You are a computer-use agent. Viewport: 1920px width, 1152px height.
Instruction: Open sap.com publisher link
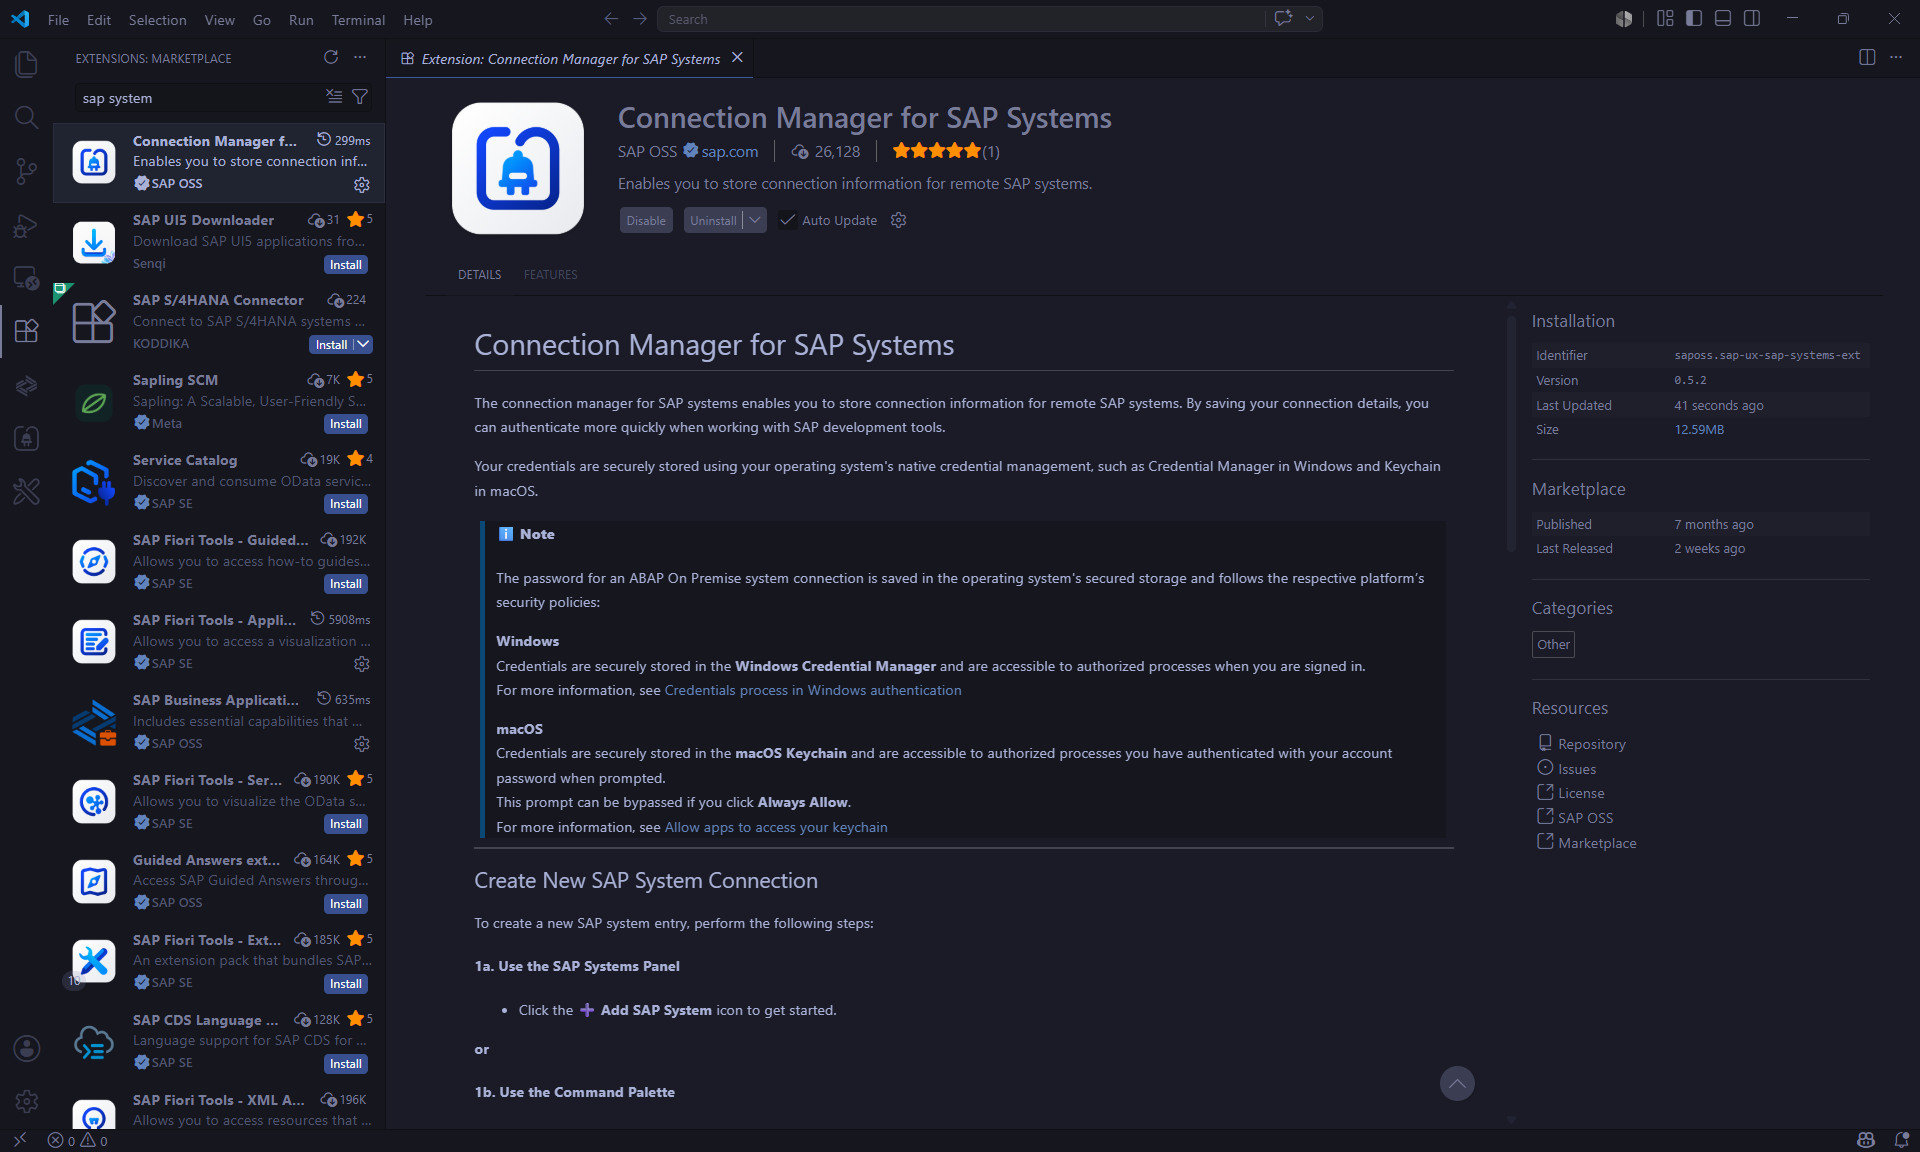click(729, 151)
